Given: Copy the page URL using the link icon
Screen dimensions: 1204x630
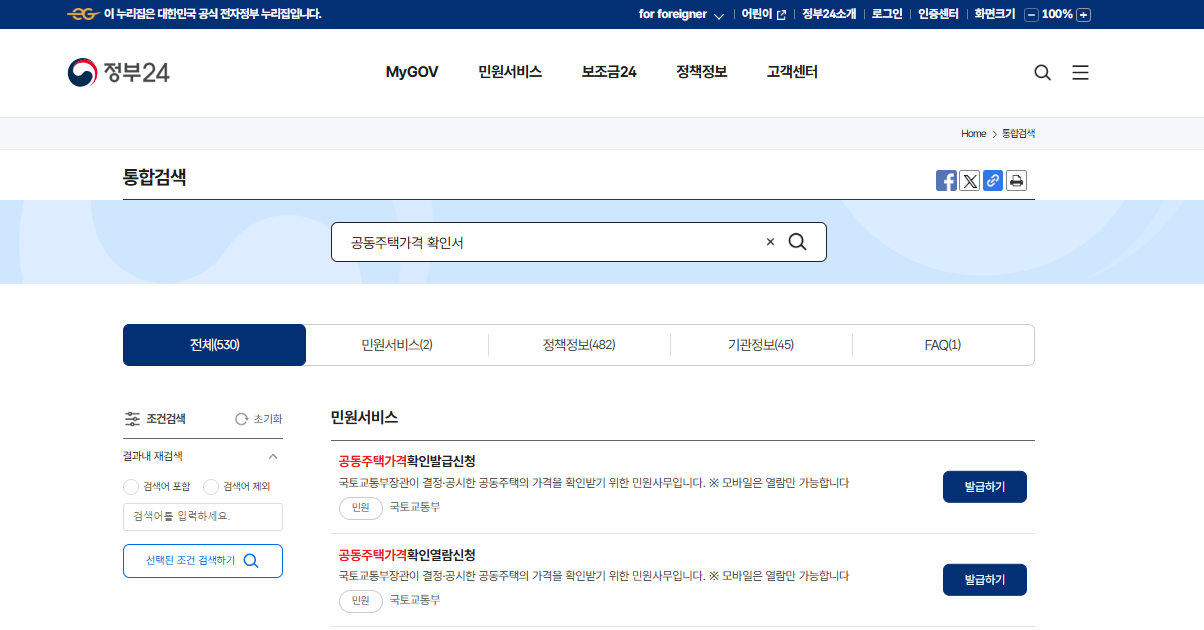Looking at the screenshot, I should point(992,180).
